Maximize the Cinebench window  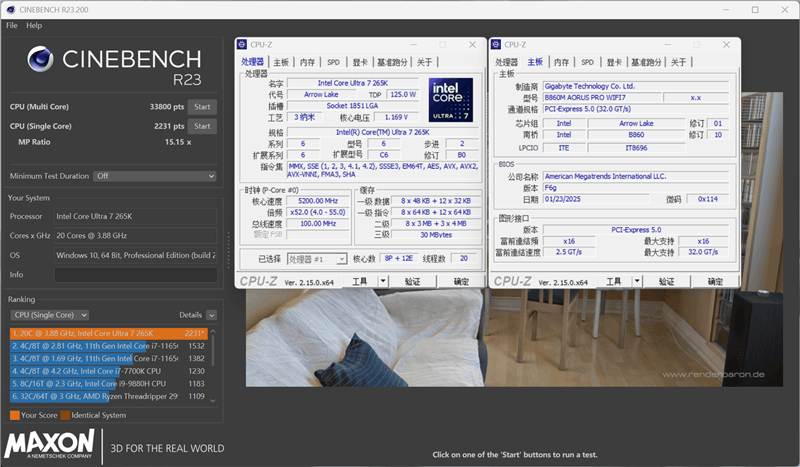coord(755,10)
